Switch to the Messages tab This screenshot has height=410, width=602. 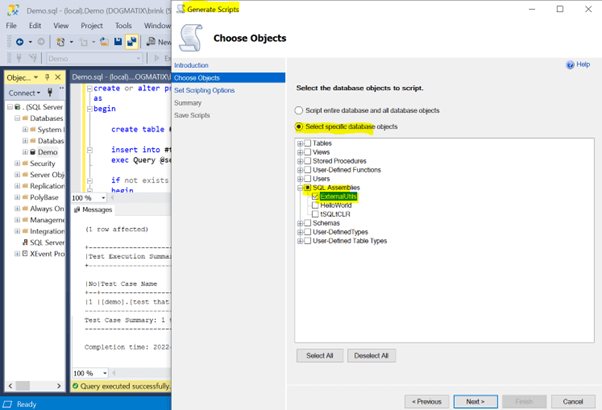pos(93,210)
